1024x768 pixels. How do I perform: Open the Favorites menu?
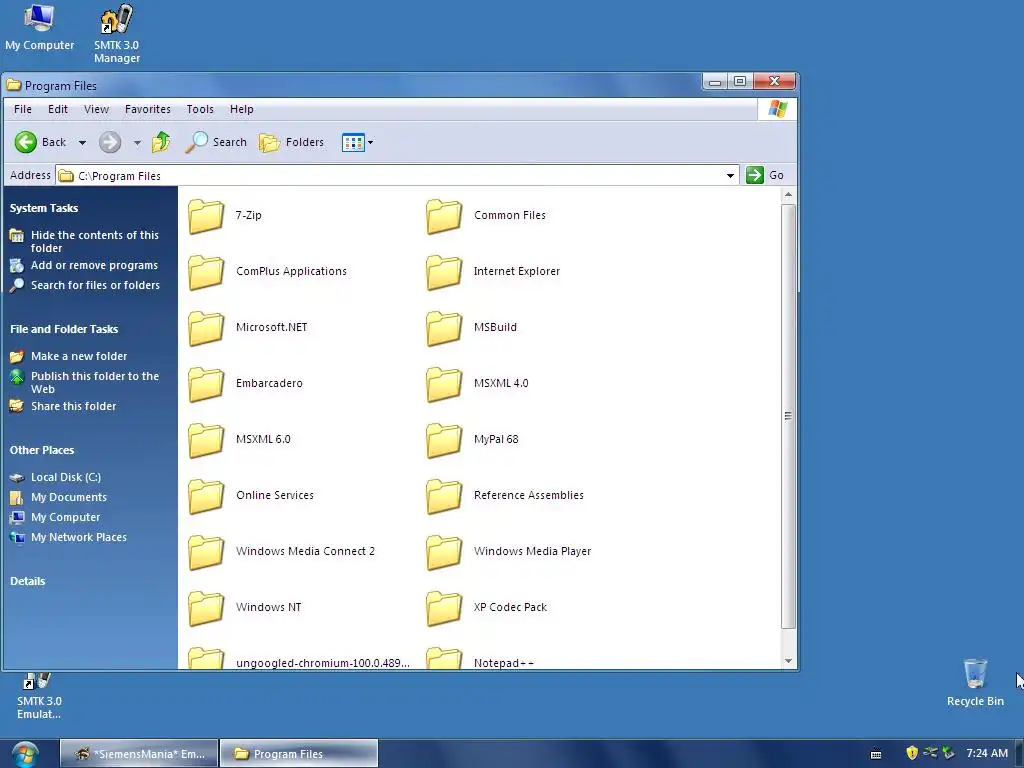pos(148,109)
